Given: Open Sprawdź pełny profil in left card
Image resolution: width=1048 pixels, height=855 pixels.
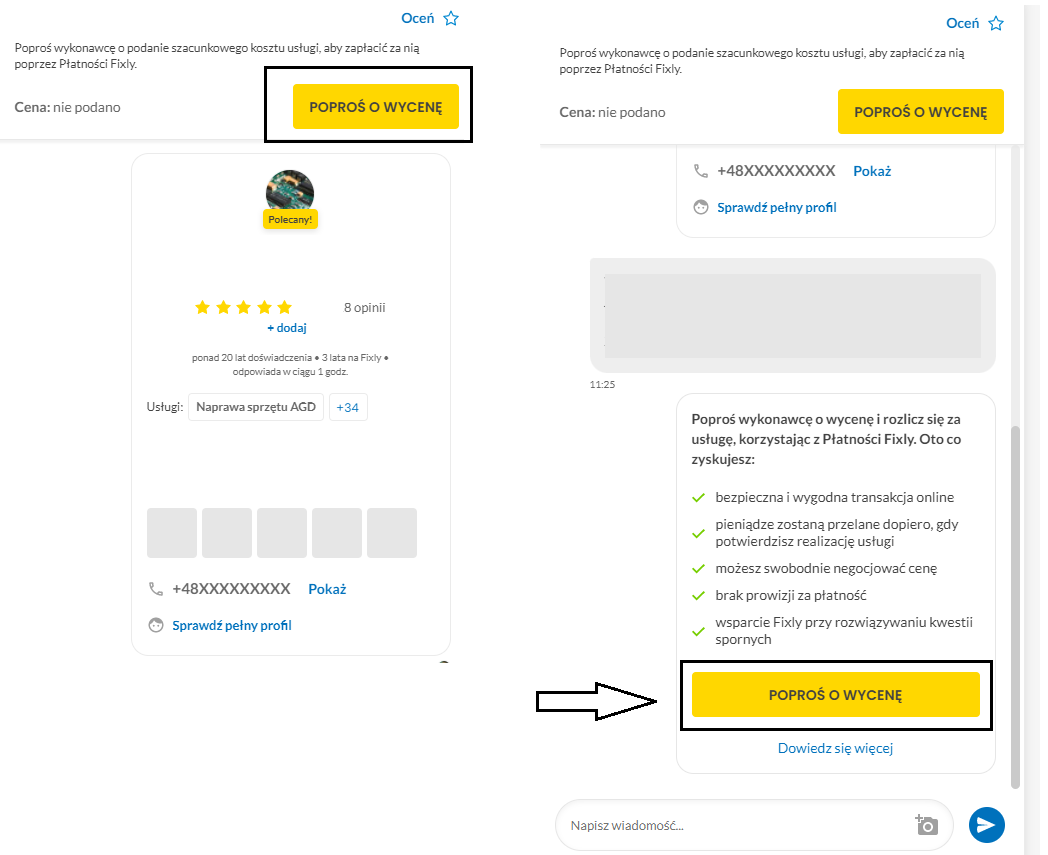Looking at the screenshot, I should [232, 625].
